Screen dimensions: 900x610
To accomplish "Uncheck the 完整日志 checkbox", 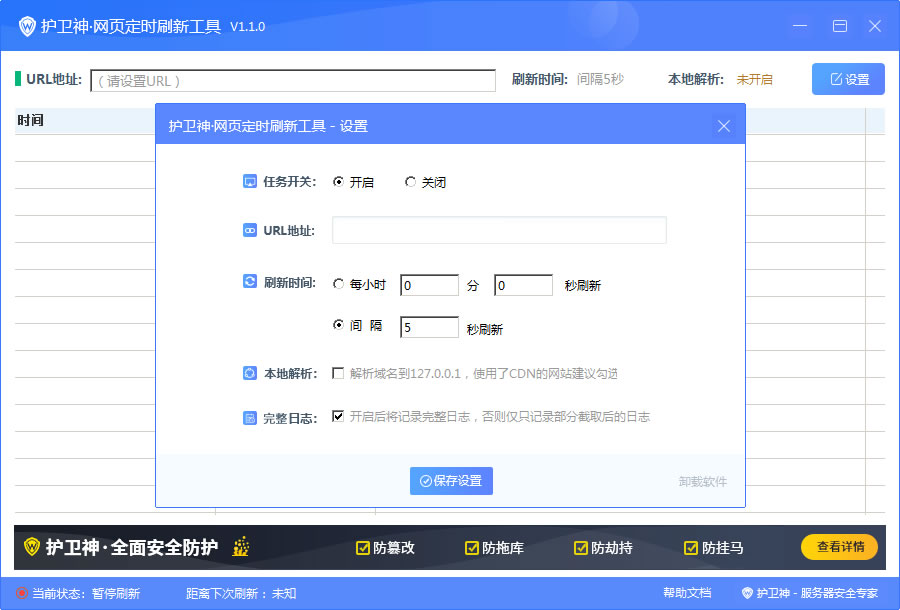I will (x=338, y=418).
